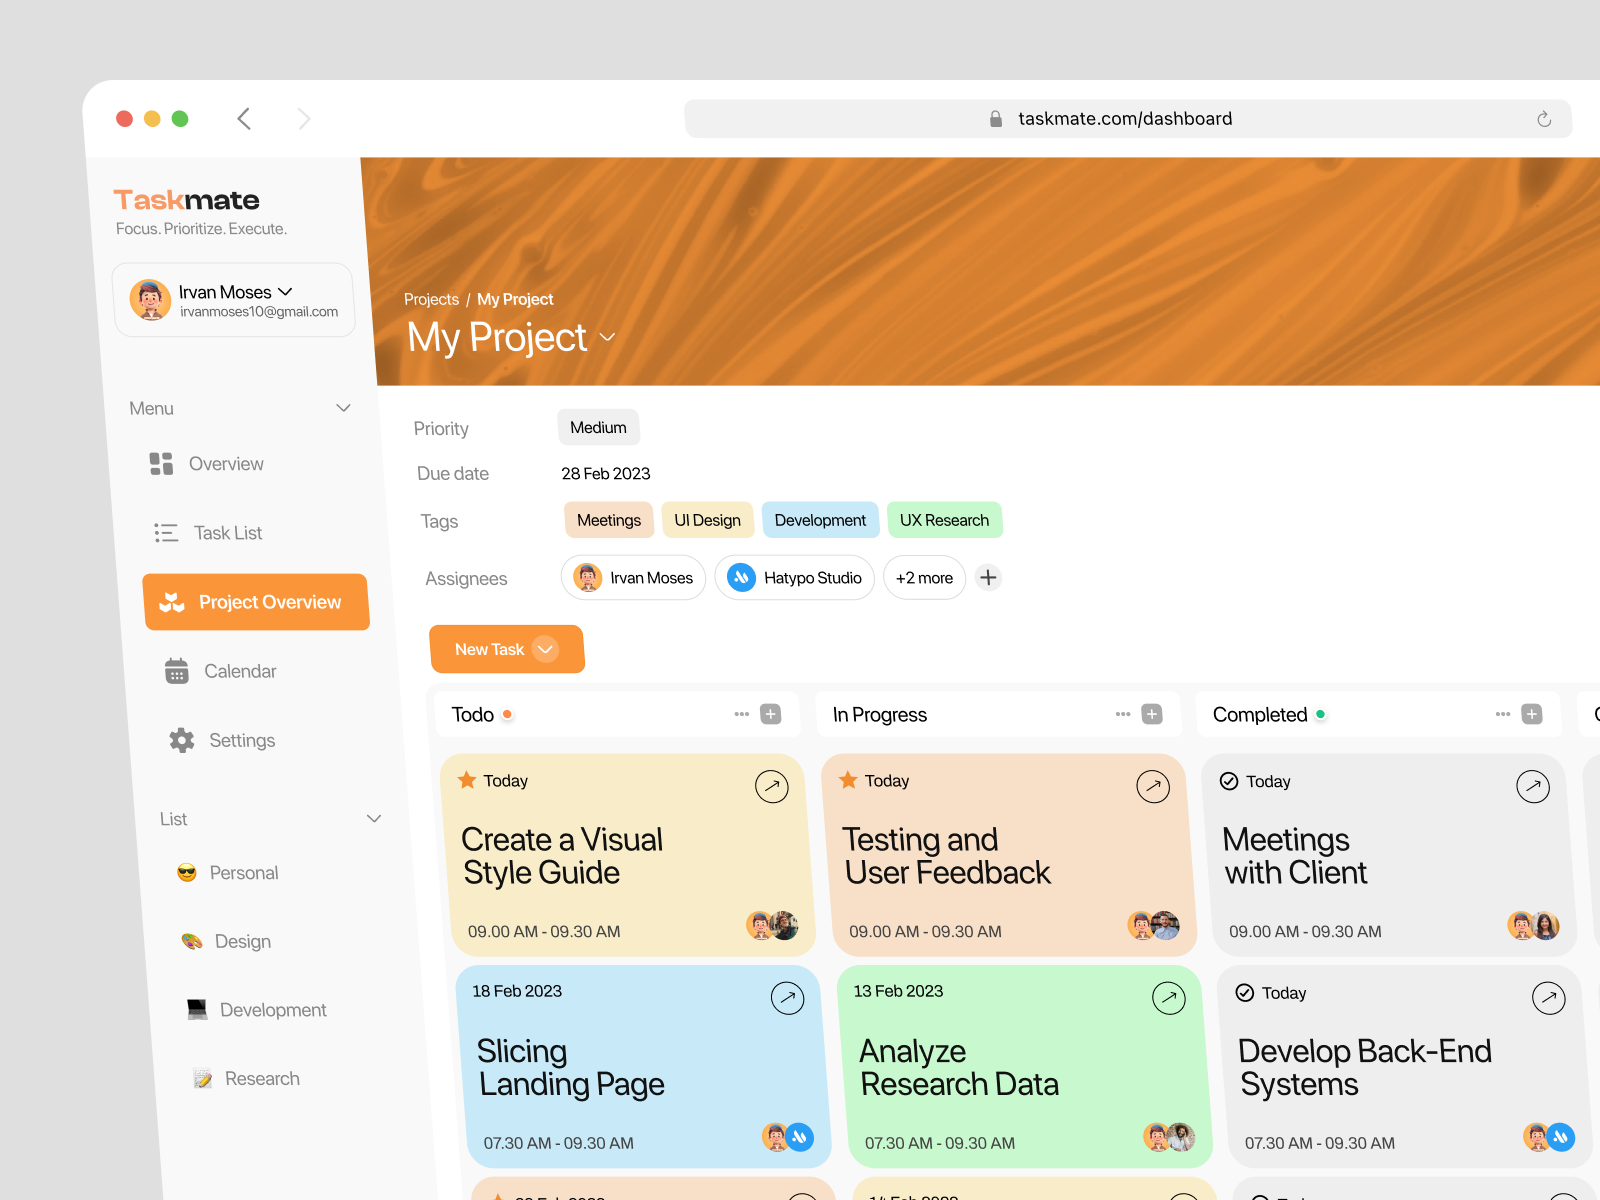
Task: Open the Calendar icon in sidebar
Action: click(177, 671)
